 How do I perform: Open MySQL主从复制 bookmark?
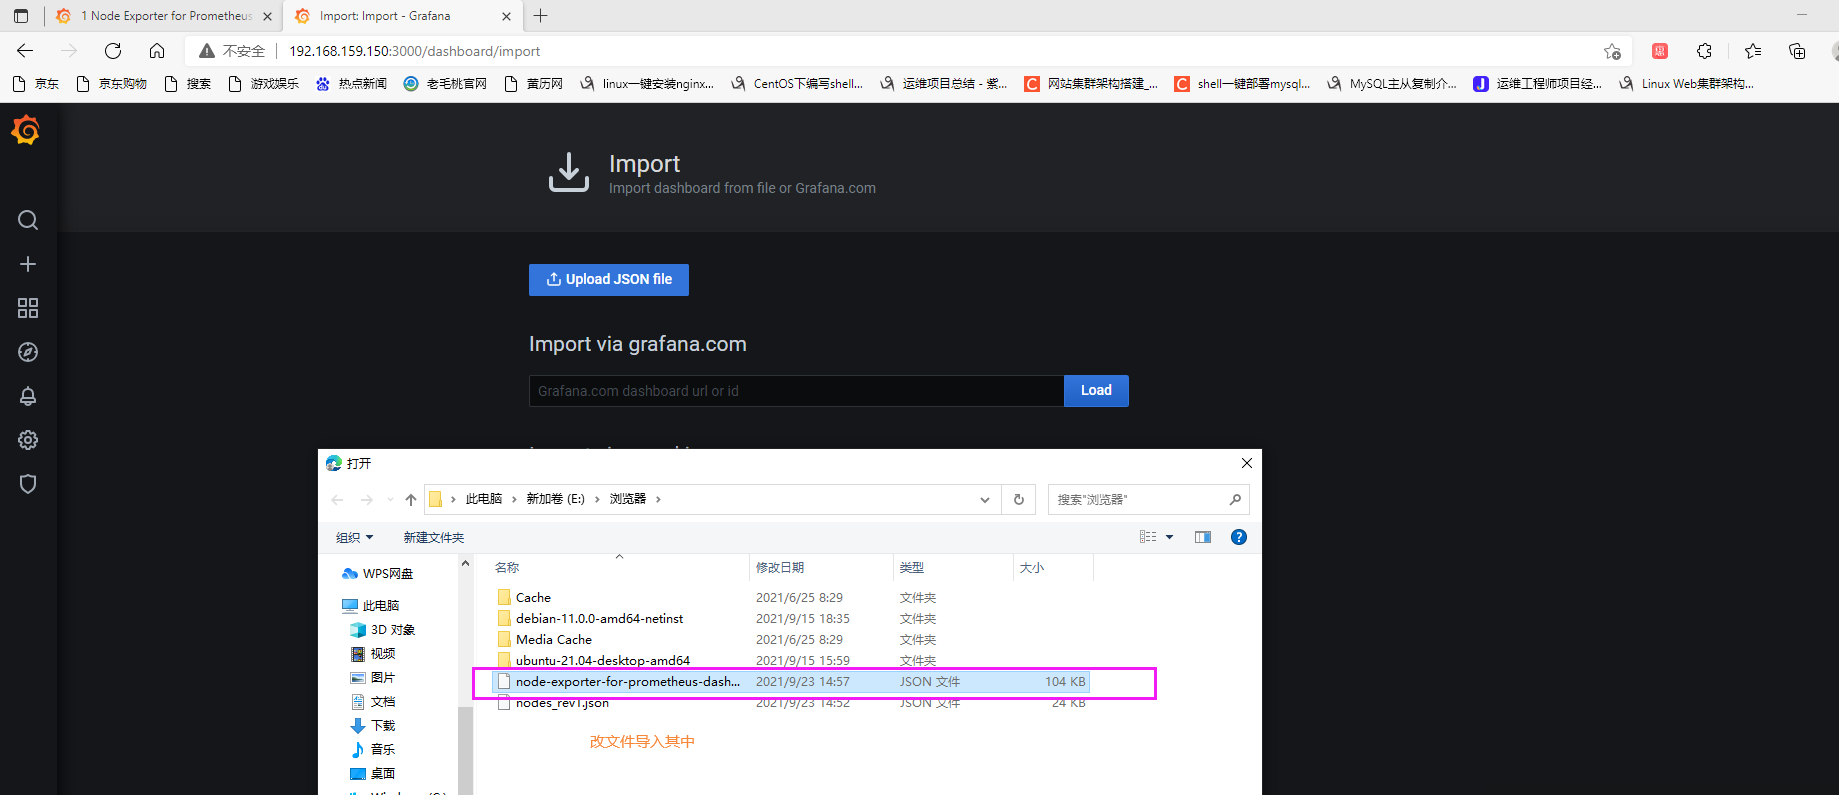coord(1392,84)
